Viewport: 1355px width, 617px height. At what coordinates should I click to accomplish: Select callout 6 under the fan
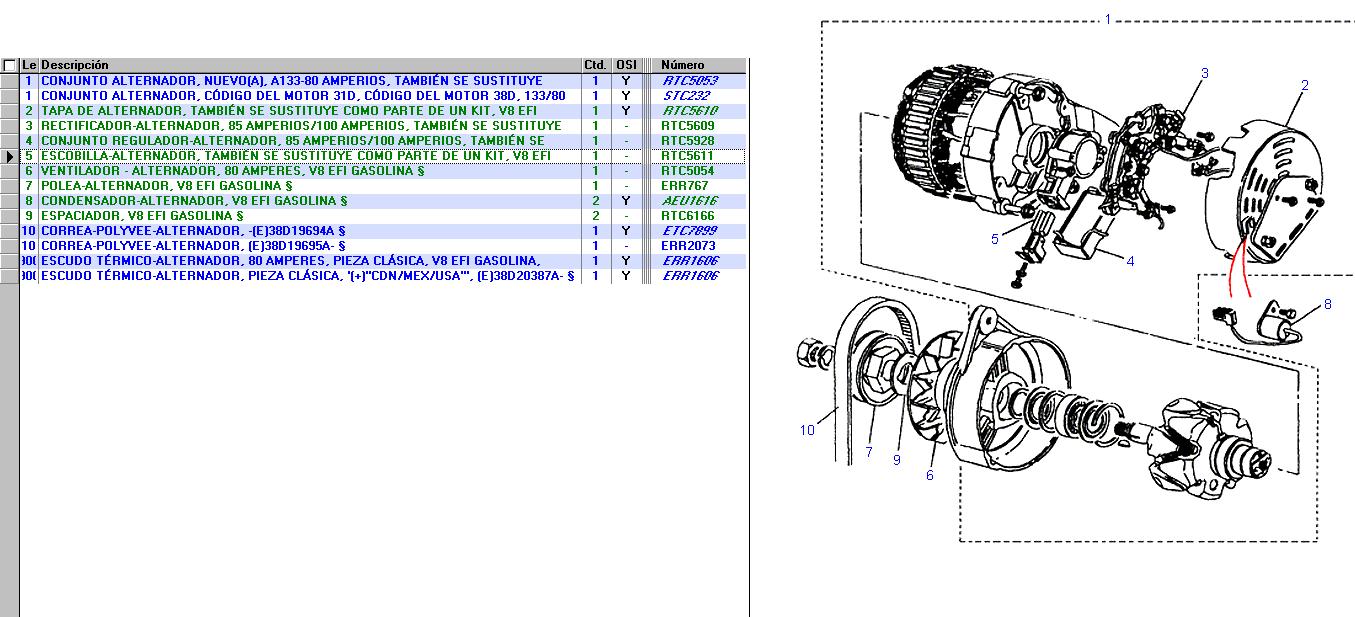(x=929, y=476)
